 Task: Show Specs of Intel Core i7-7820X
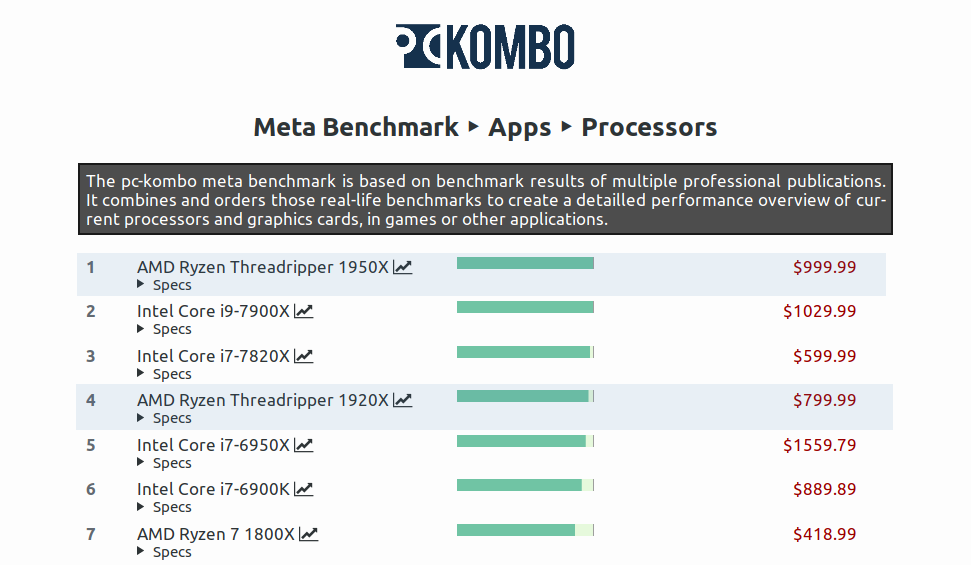(164, 374)
